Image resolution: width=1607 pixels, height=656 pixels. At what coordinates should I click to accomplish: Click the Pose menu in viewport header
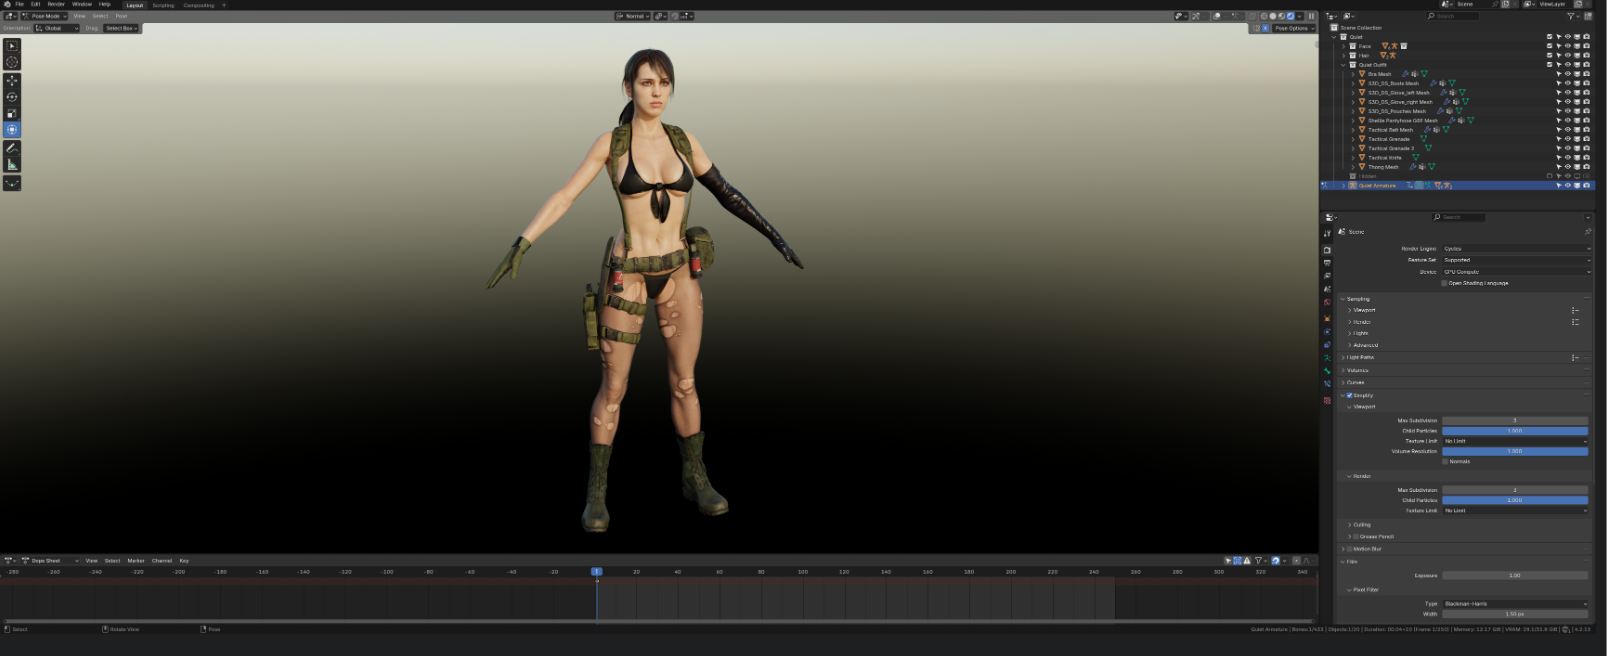click(x=121, y=16)
